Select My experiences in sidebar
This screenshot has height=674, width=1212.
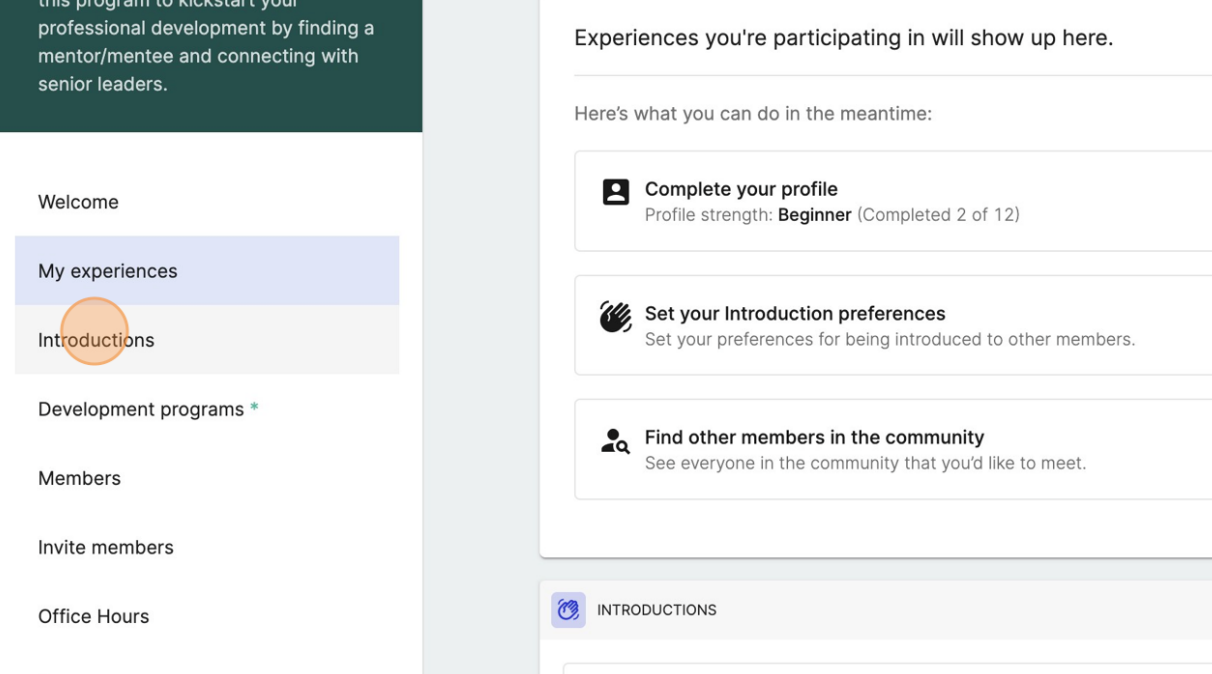click(207, 271)
